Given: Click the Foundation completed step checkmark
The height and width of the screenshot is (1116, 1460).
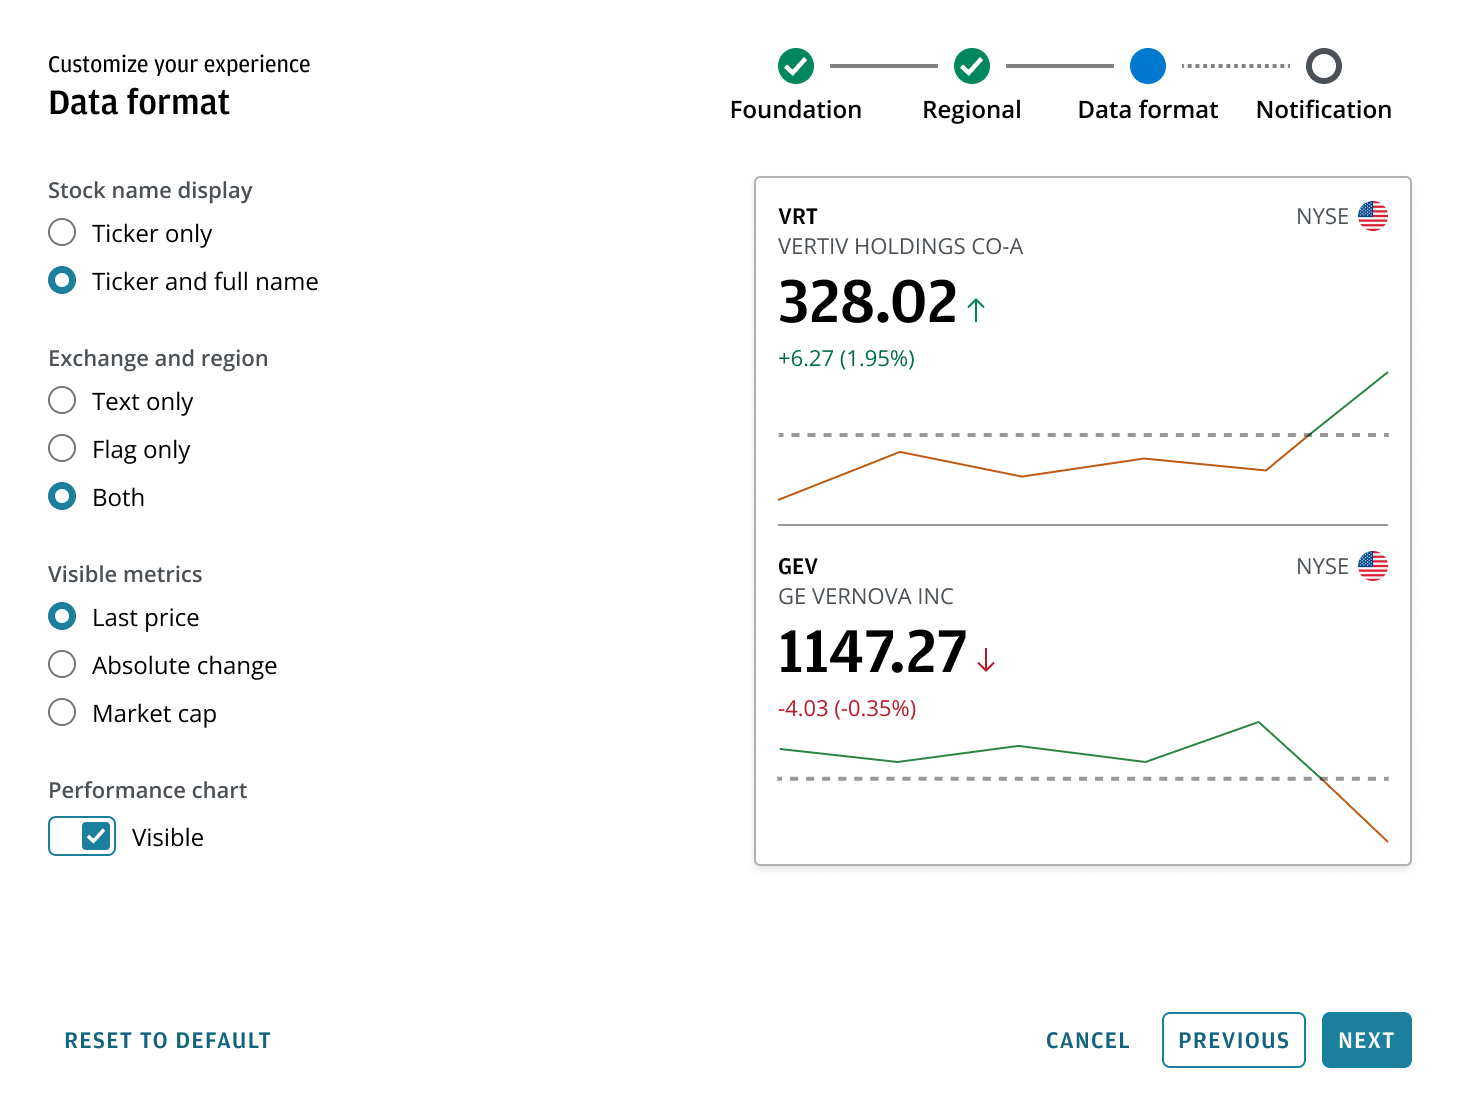Looking at the screenshot, I should tap(796, 66).
